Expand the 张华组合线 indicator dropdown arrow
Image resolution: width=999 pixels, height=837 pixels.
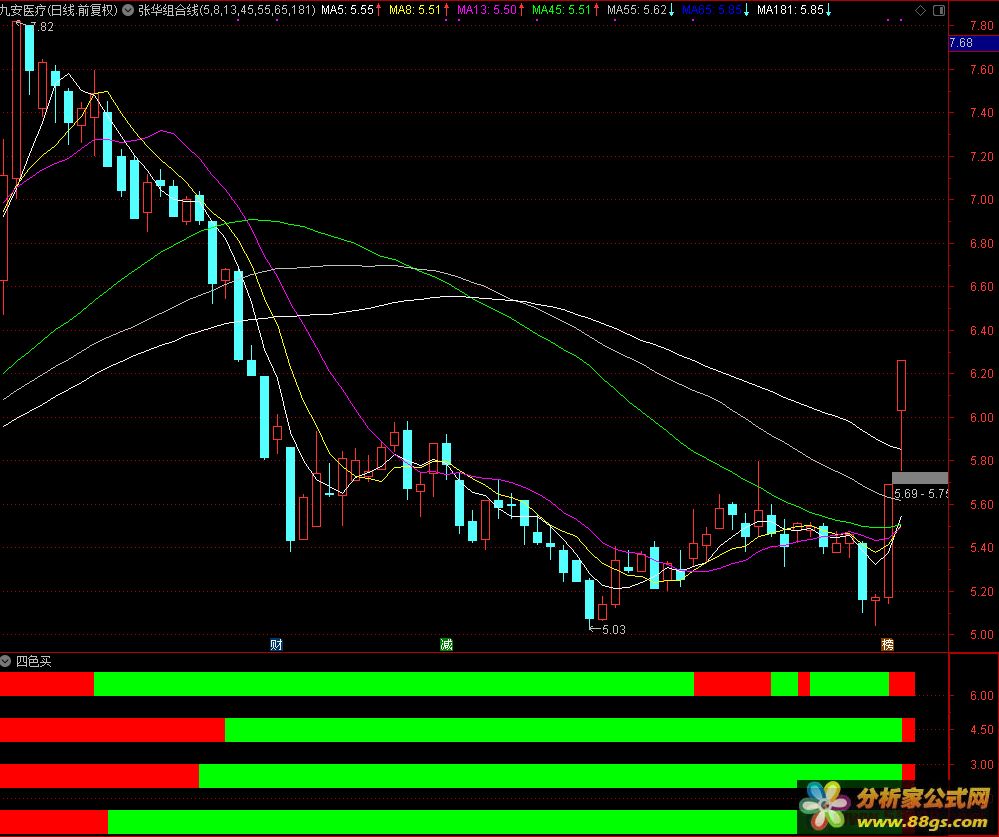coord(128,10)
